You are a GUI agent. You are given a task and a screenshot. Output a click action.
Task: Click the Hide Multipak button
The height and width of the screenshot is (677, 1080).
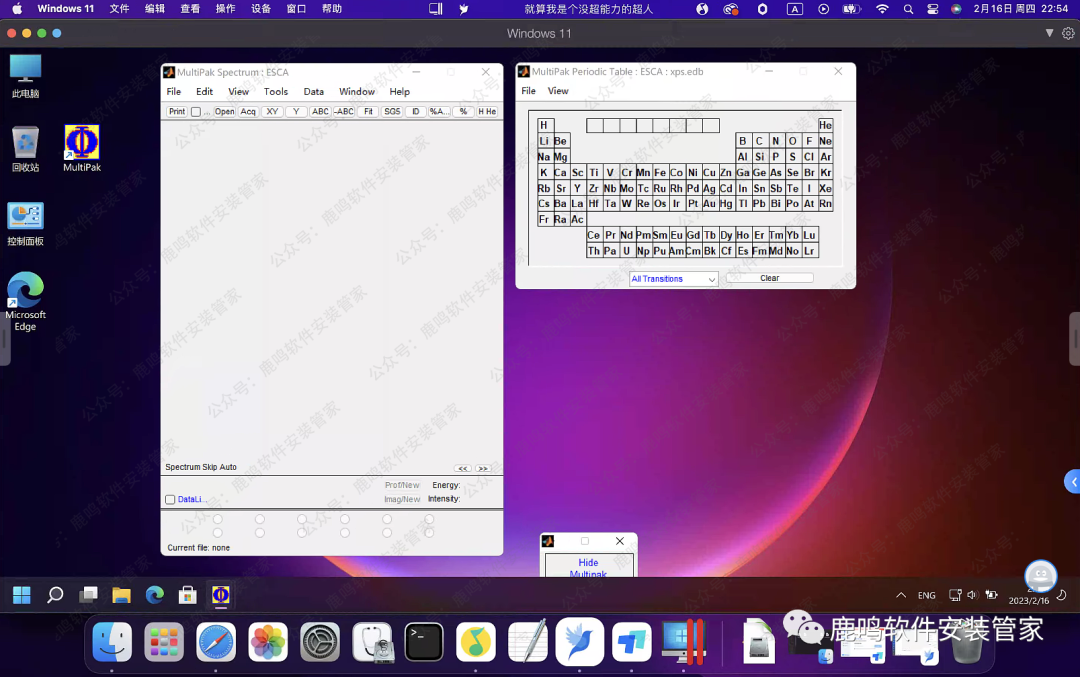pos(588,568)
